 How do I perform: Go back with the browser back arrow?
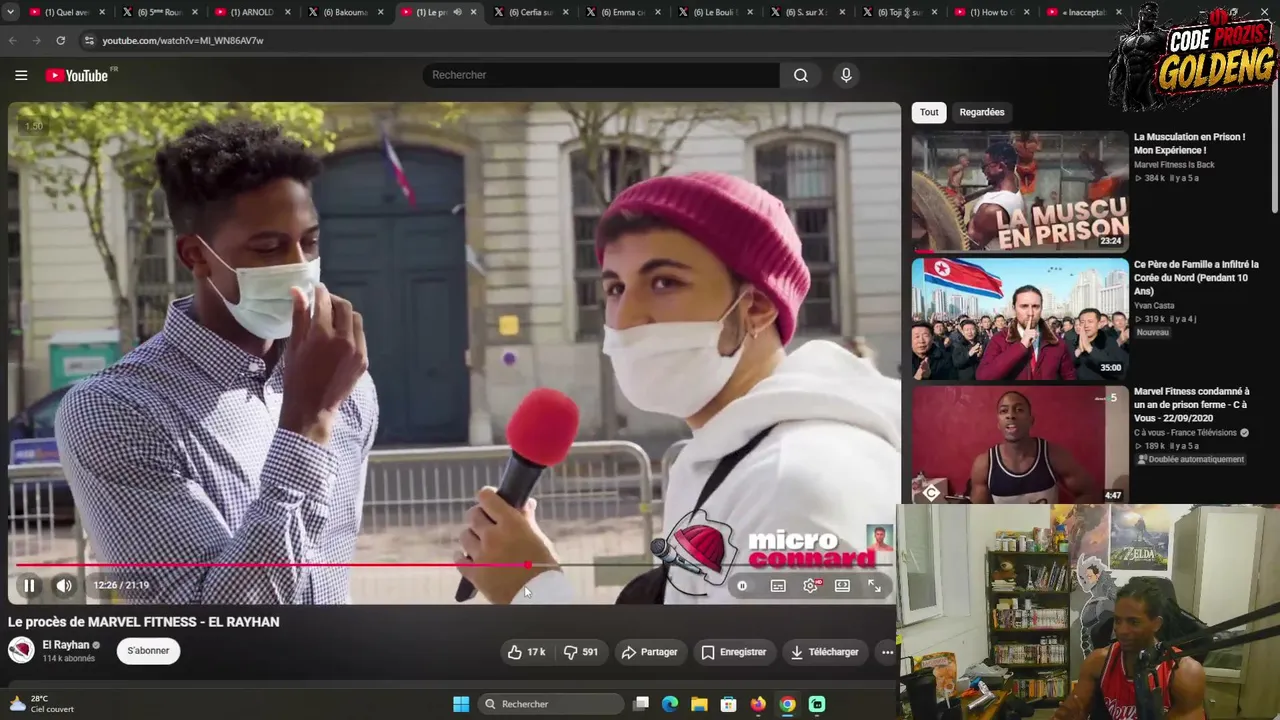pyautogui.click(x=13, y=40)
